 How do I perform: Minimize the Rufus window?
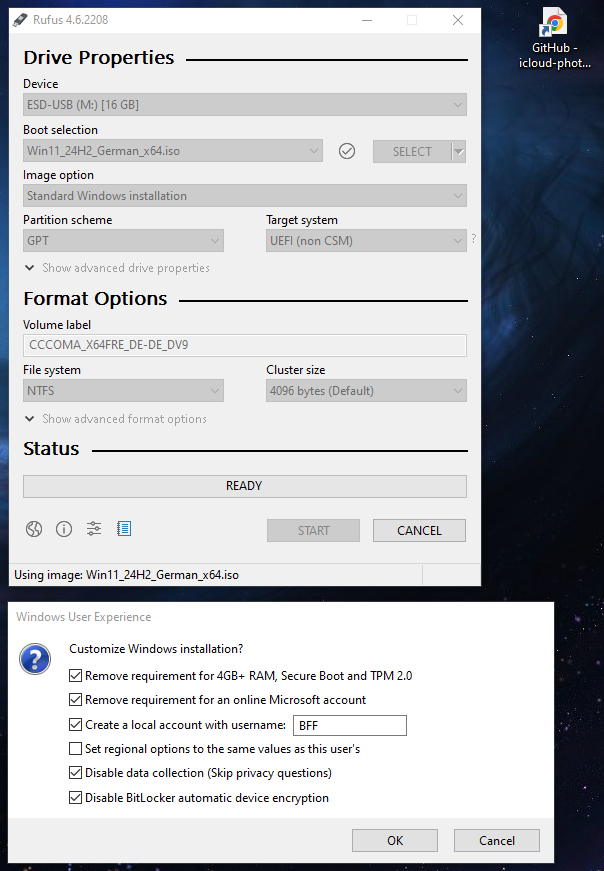[x=367, y=20]
